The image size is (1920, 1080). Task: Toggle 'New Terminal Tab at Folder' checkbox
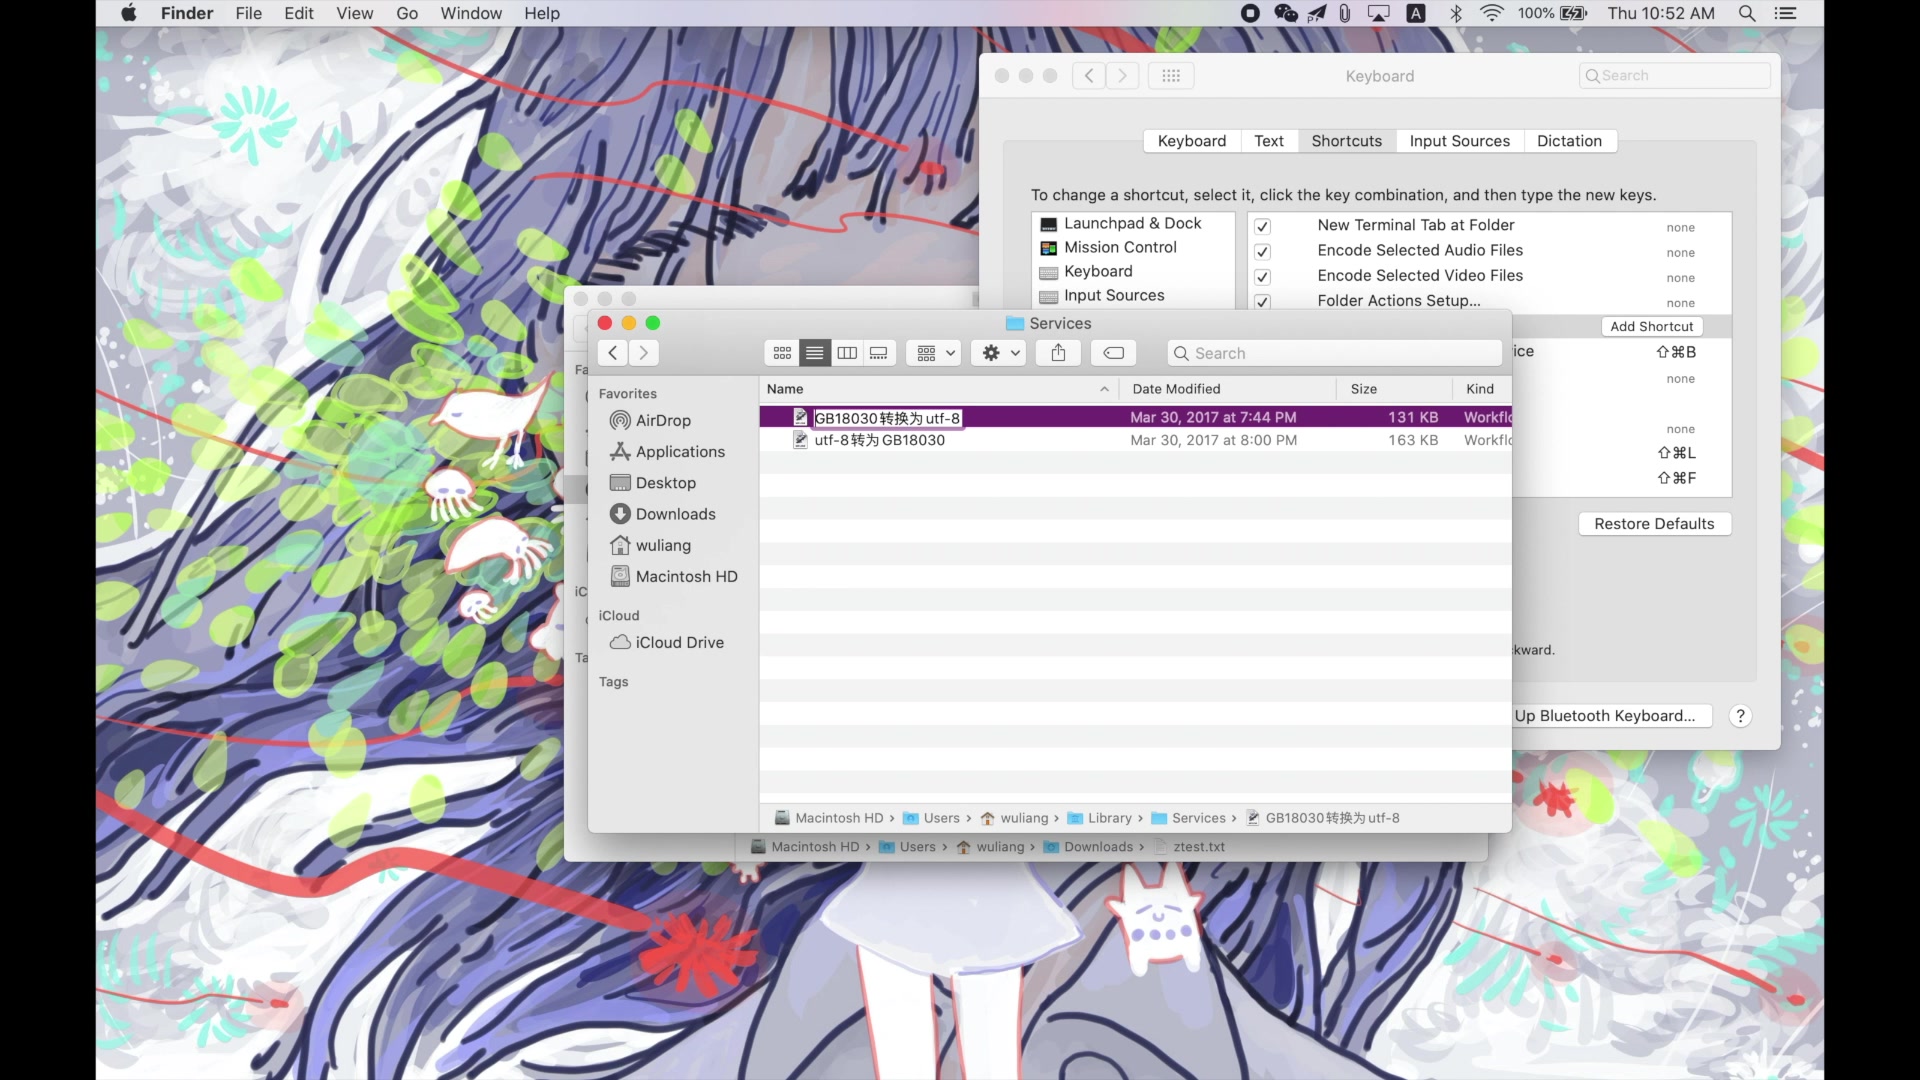[x=1262, y=225]
